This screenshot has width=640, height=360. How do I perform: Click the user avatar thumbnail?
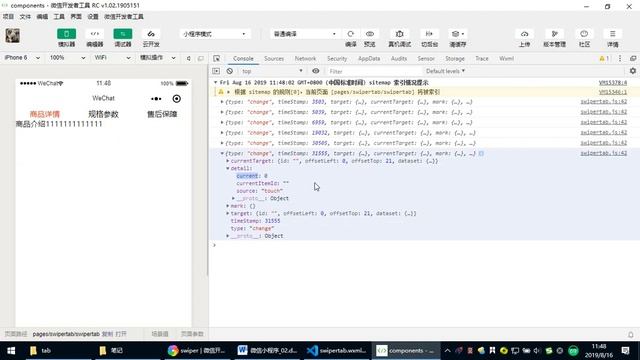pyautogui.click(x=13, y=36)
